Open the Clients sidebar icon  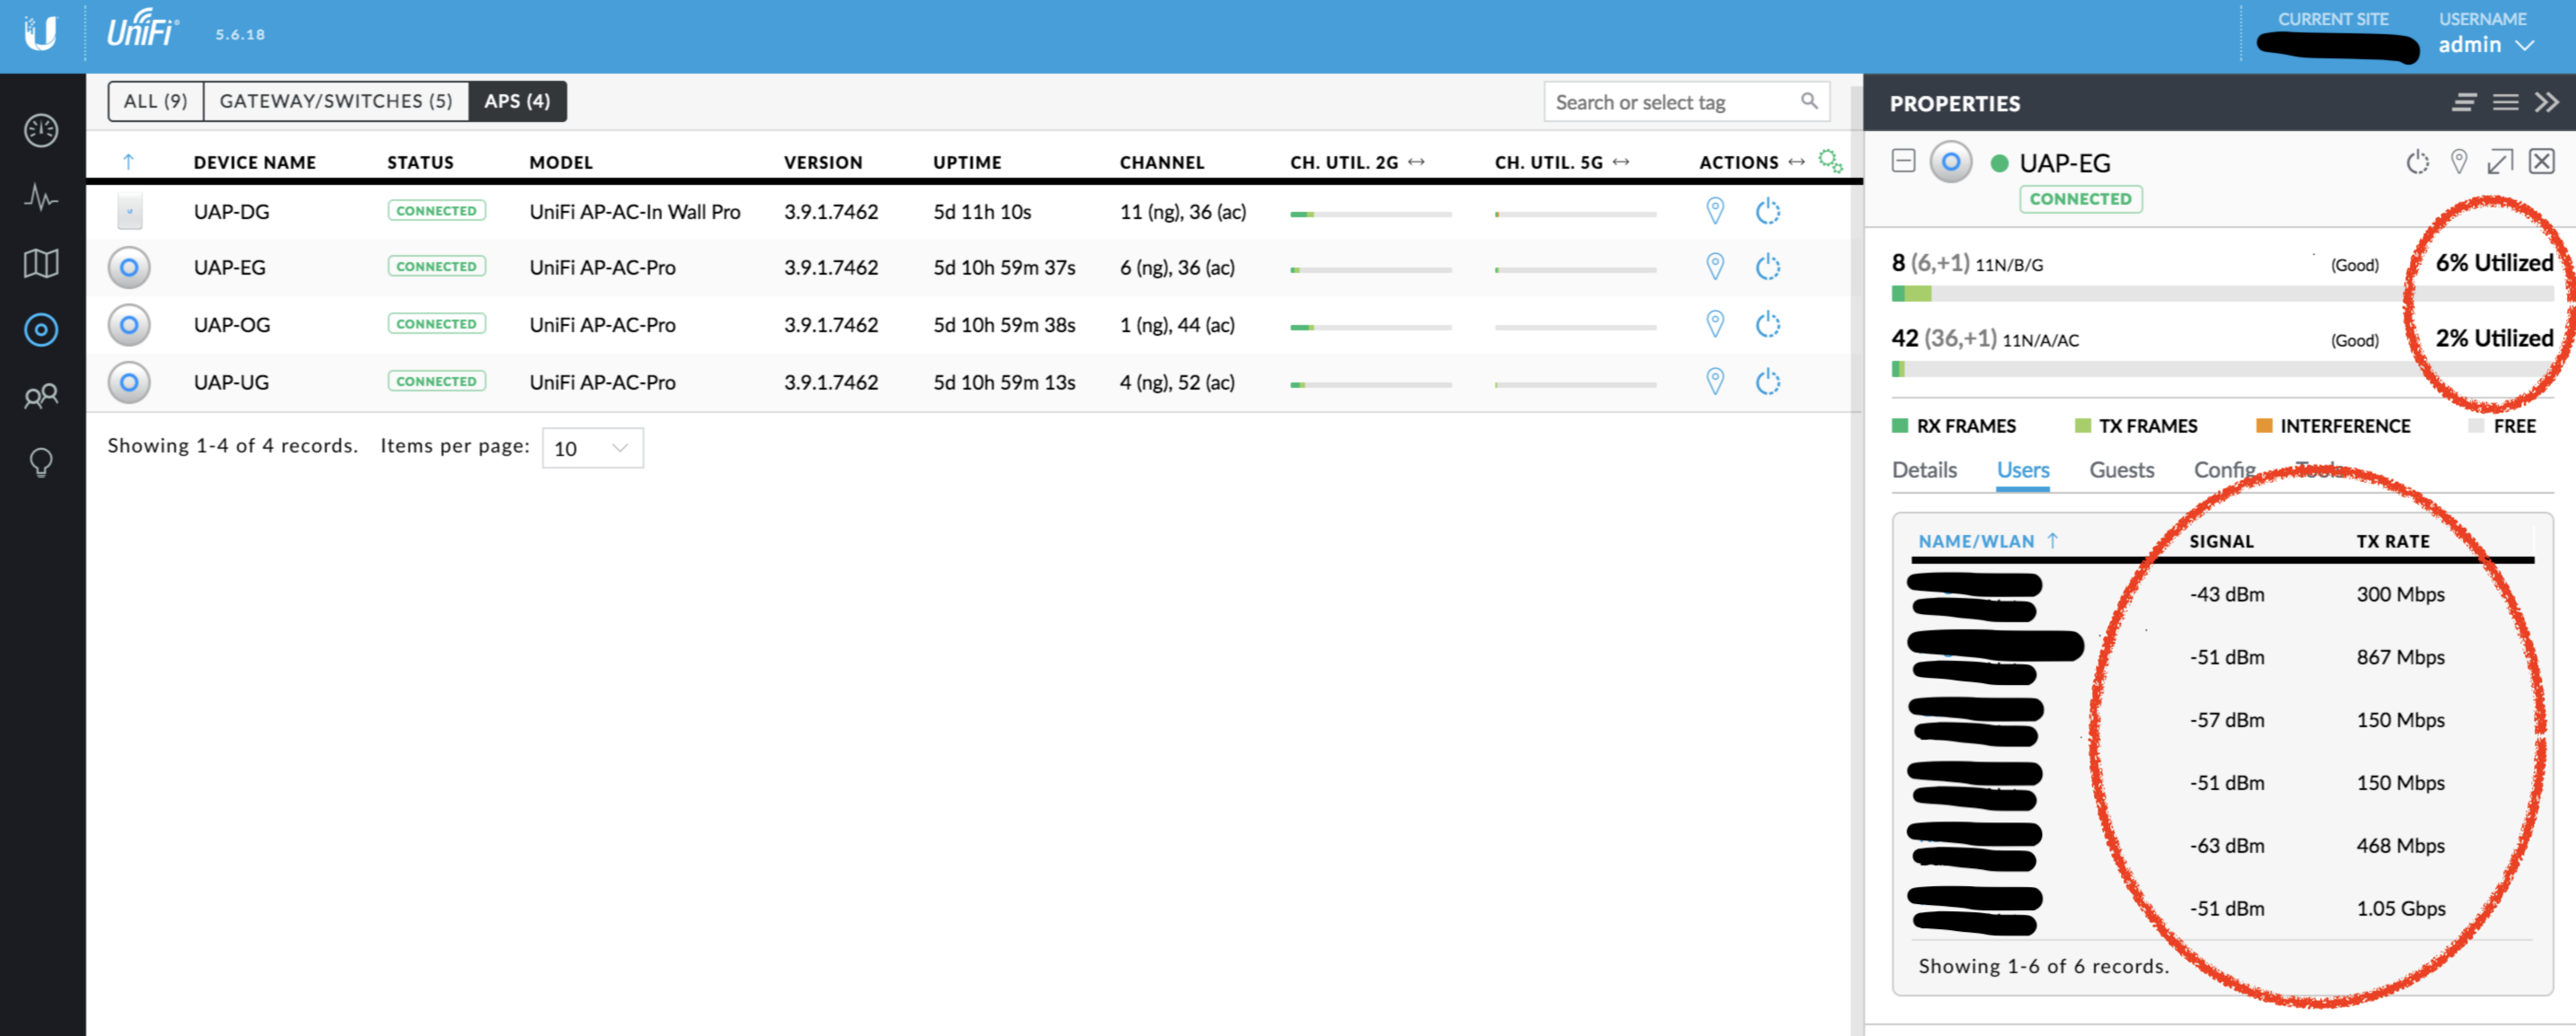click(x=41, y=396)
